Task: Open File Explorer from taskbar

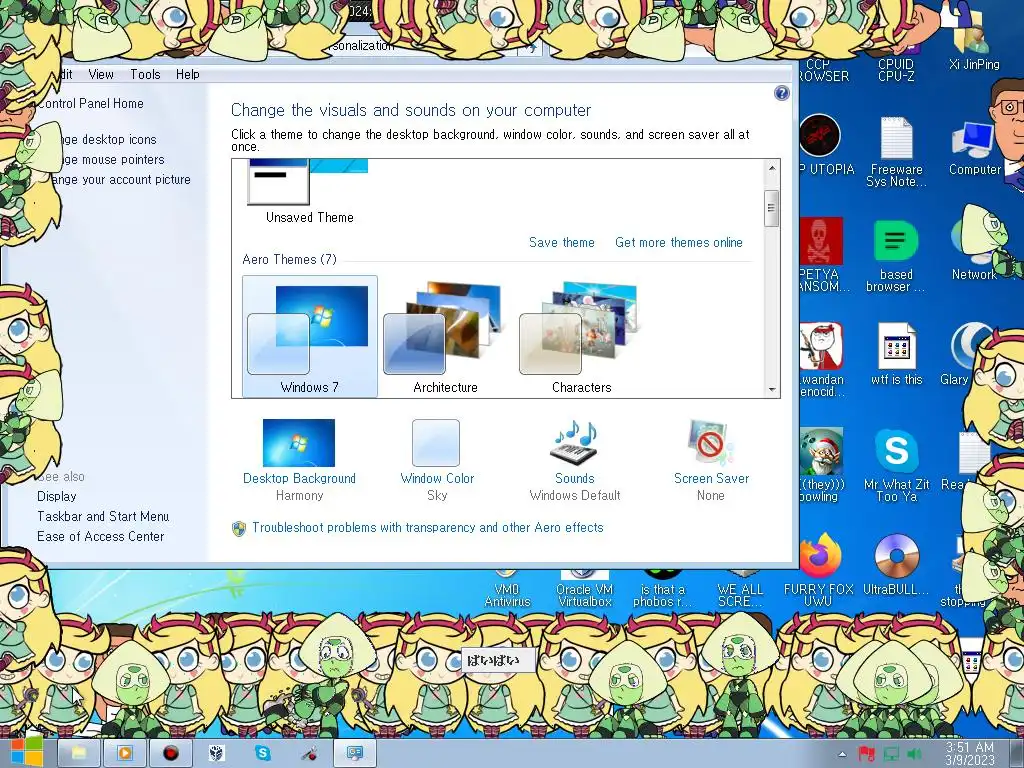Action: click(79, 753)
